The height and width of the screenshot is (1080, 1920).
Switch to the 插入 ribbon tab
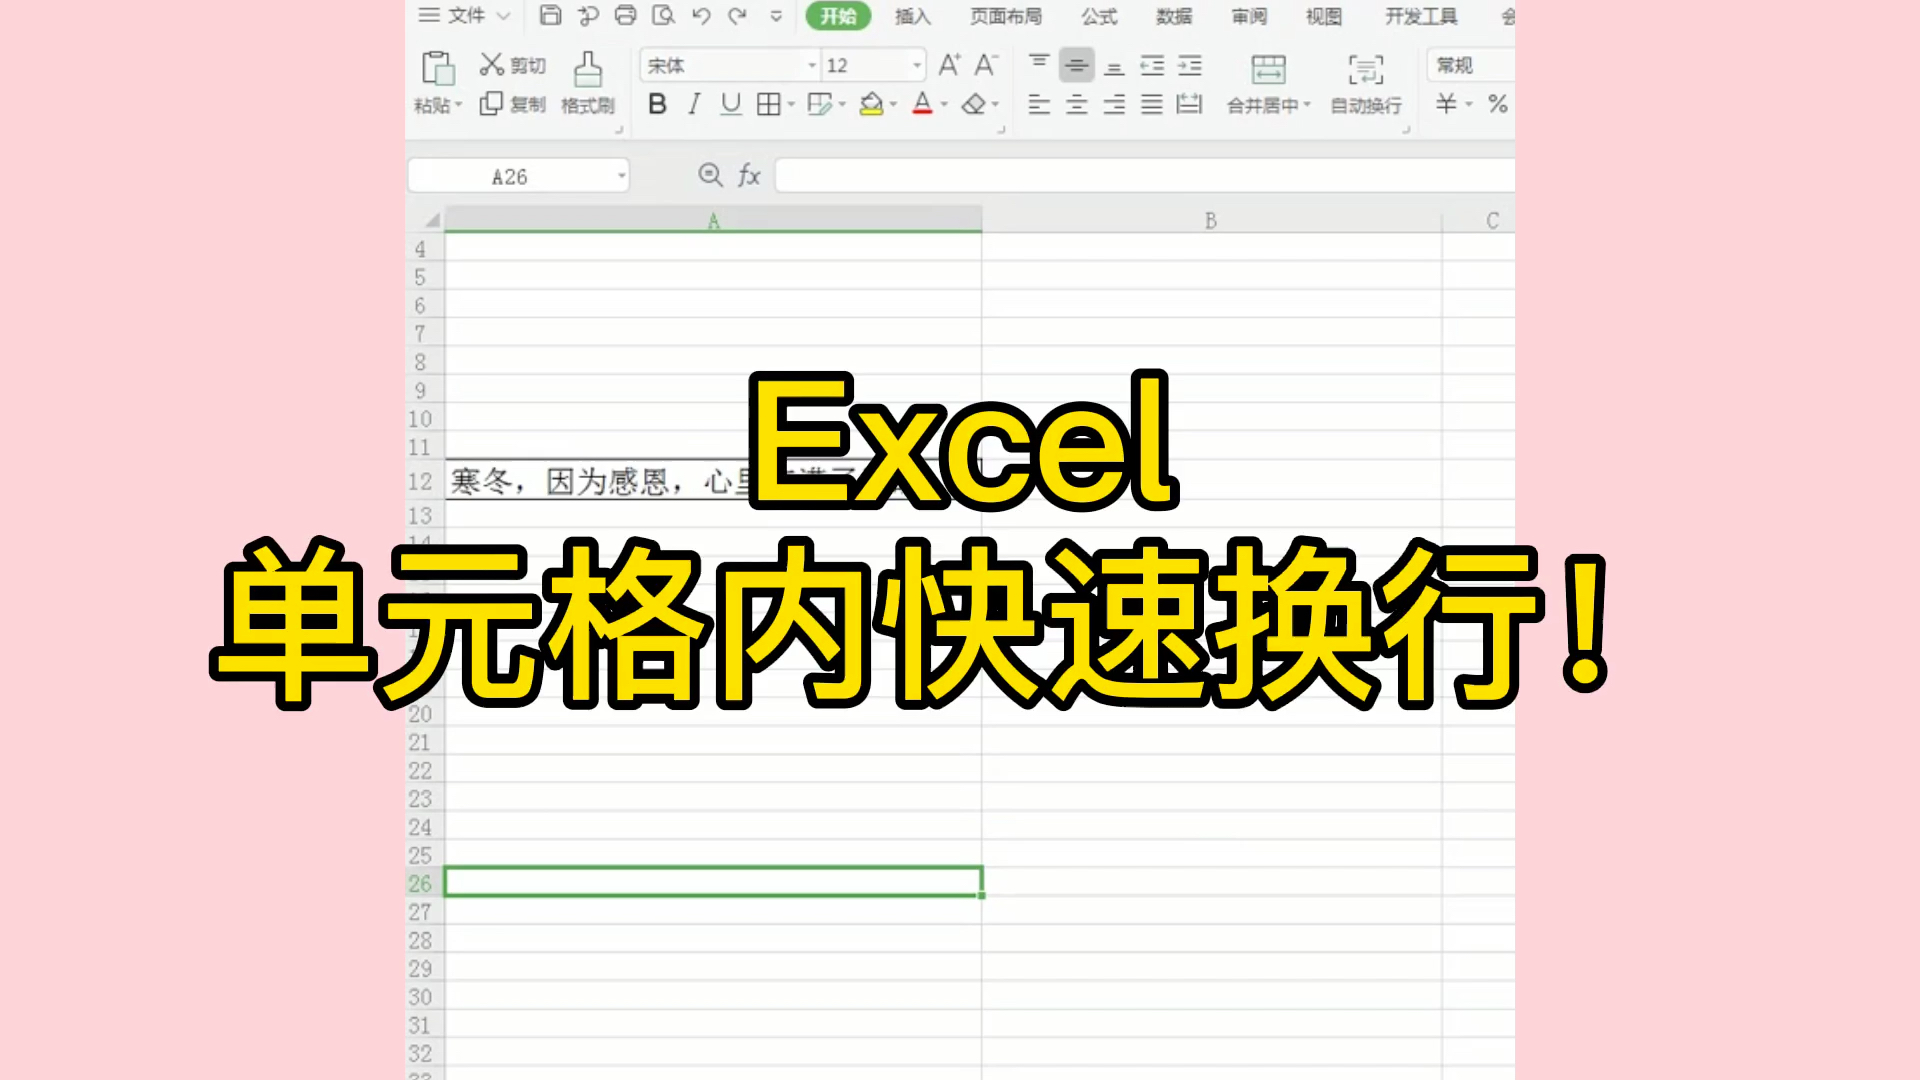(x=912, y=16)
